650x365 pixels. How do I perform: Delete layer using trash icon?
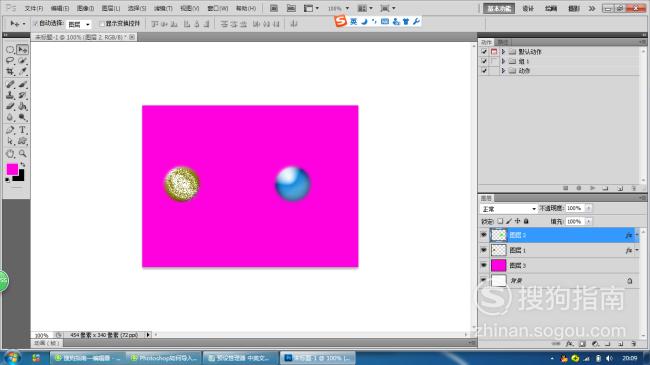[633, 344]
